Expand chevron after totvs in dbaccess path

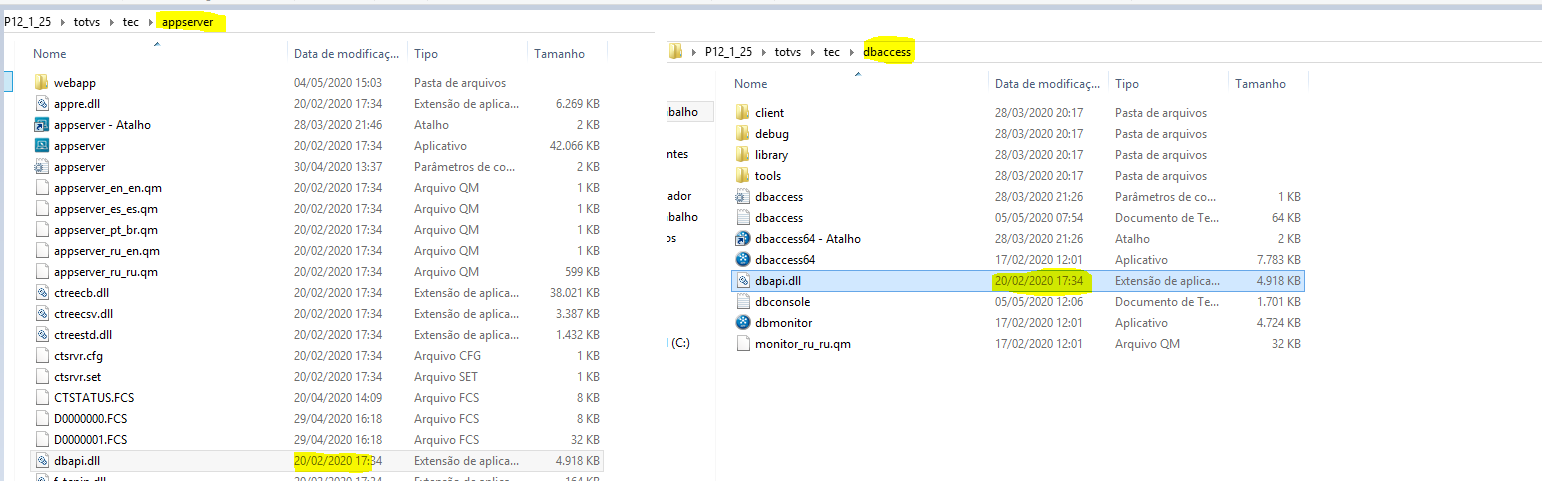(814, 52)
